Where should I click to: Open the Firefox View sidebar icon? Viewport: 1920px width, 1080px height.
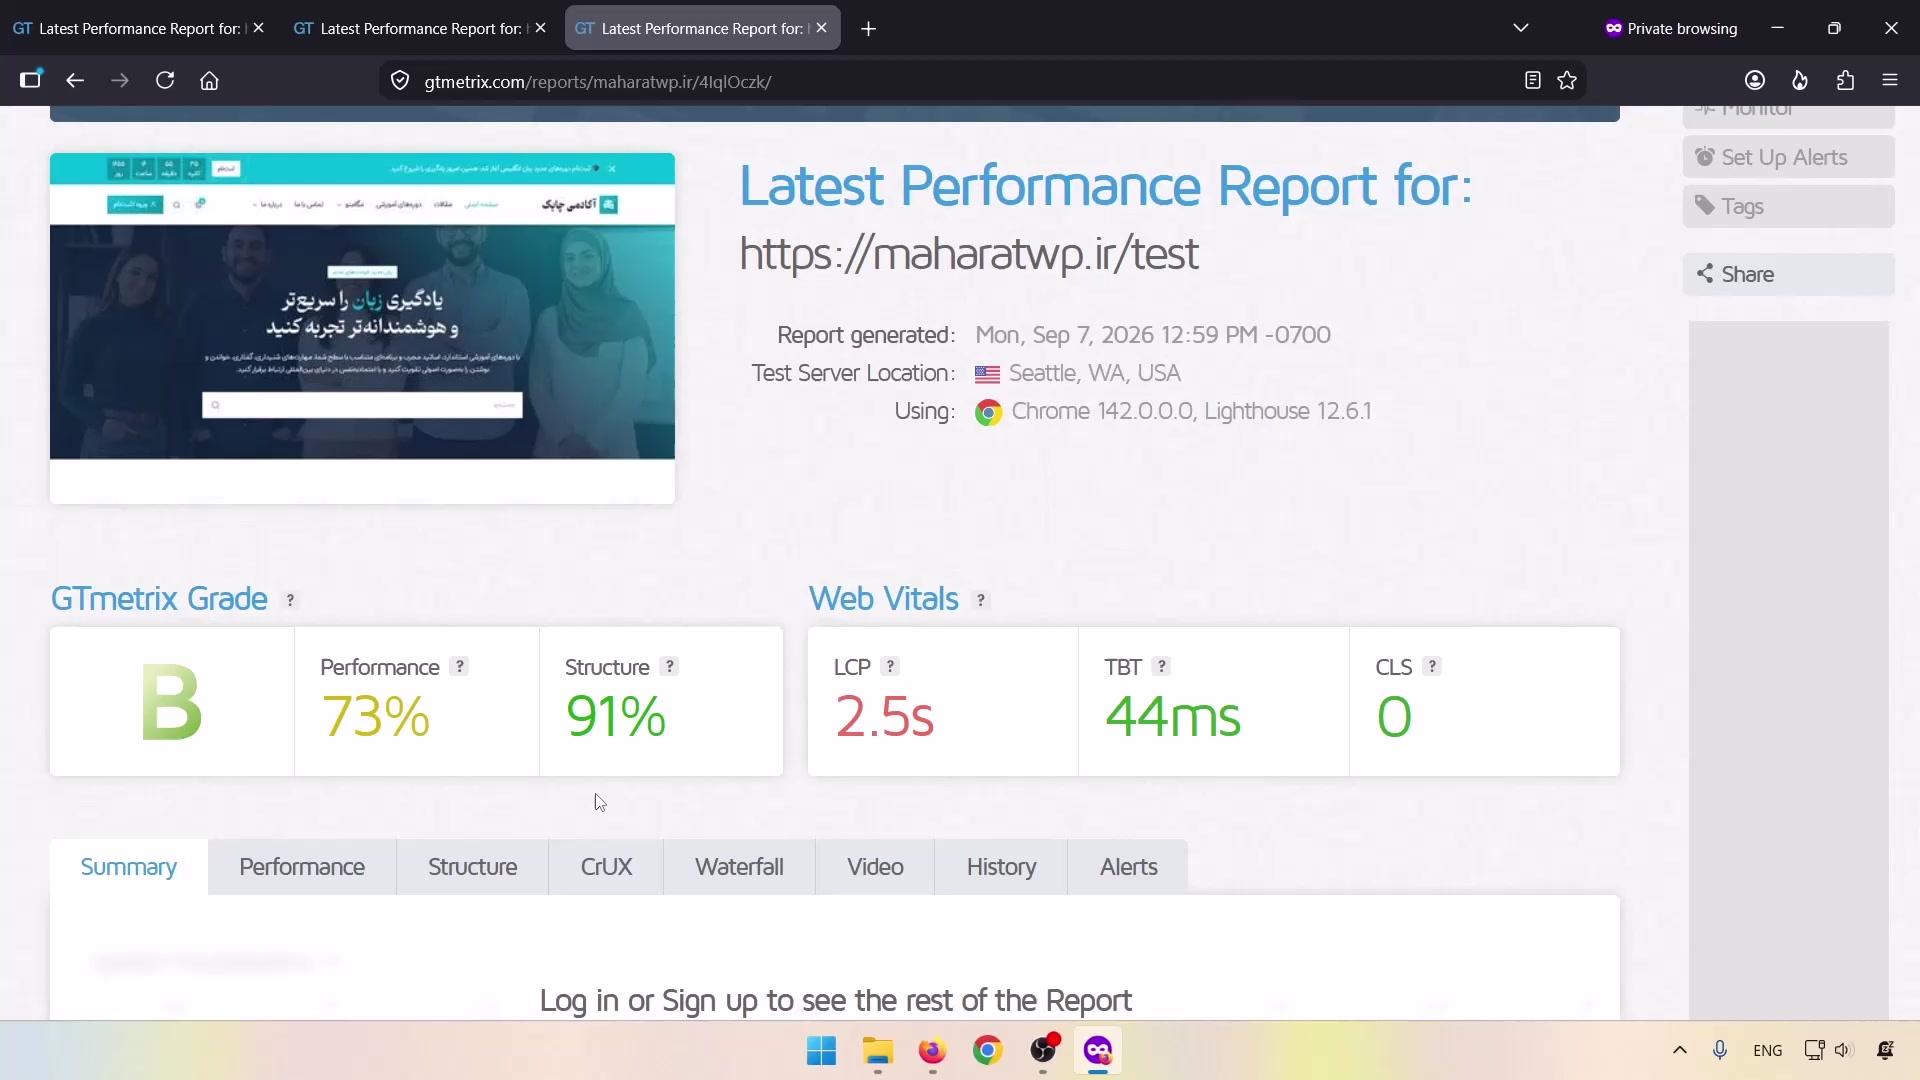[31, 80]
